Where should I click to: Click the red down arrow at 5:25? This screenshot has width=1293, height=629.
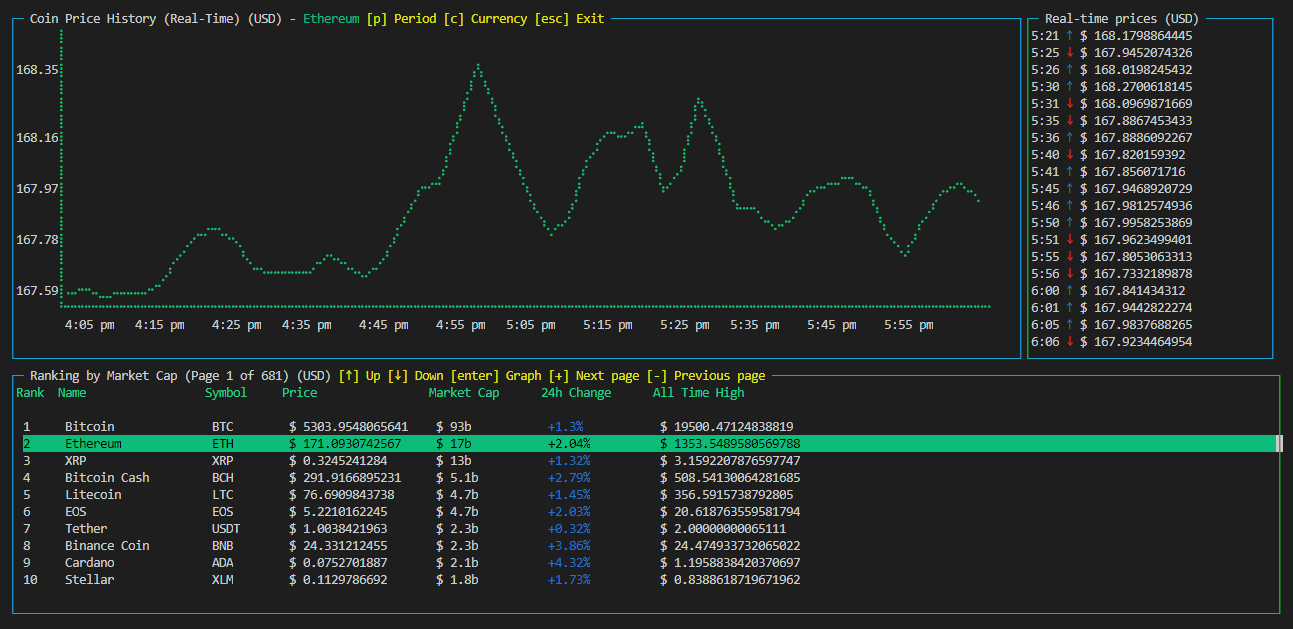[1069, 53]
